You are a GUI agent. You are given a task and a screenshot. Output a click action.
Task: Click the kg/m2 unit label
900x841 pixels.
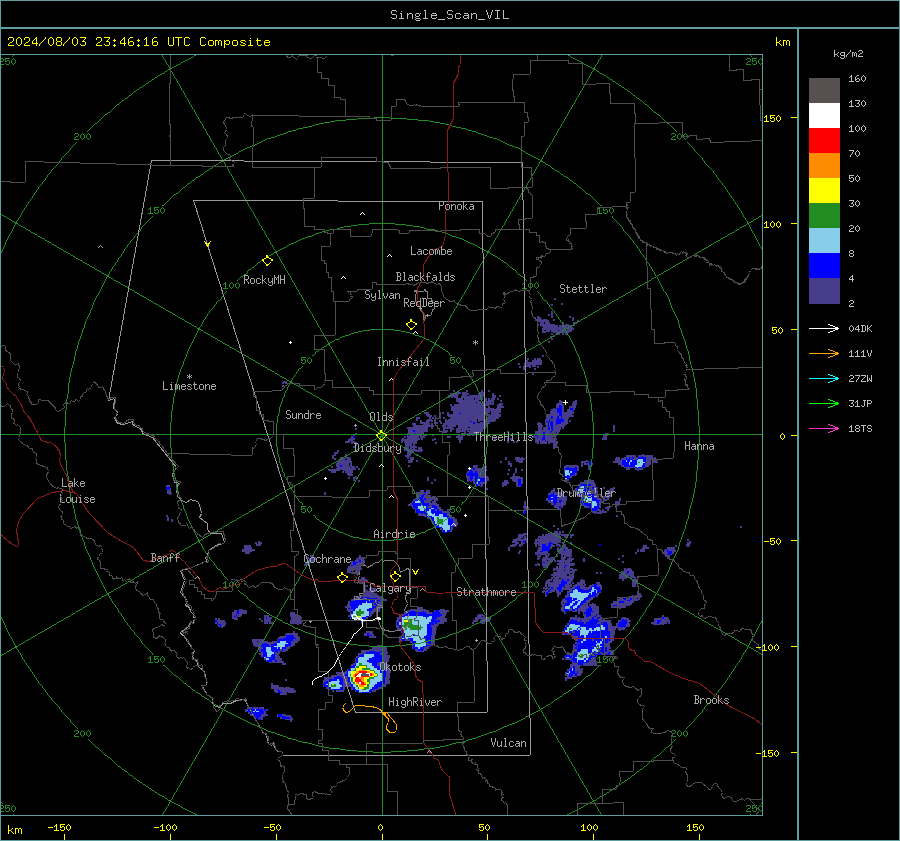coord(848,54)
